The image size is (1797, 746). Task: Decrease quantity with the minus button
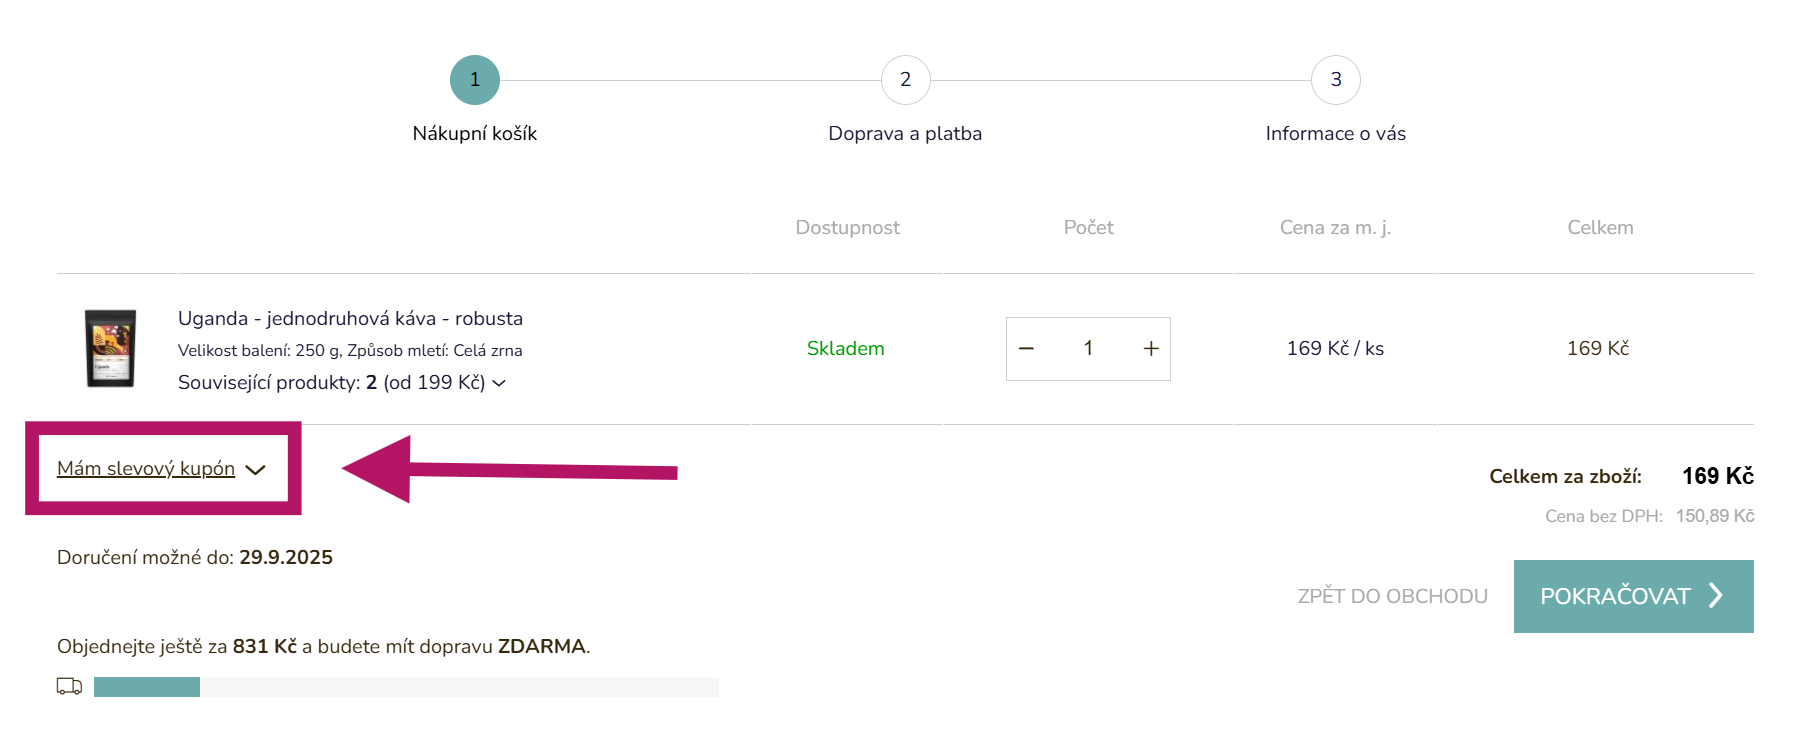[x=1026, y=349]
